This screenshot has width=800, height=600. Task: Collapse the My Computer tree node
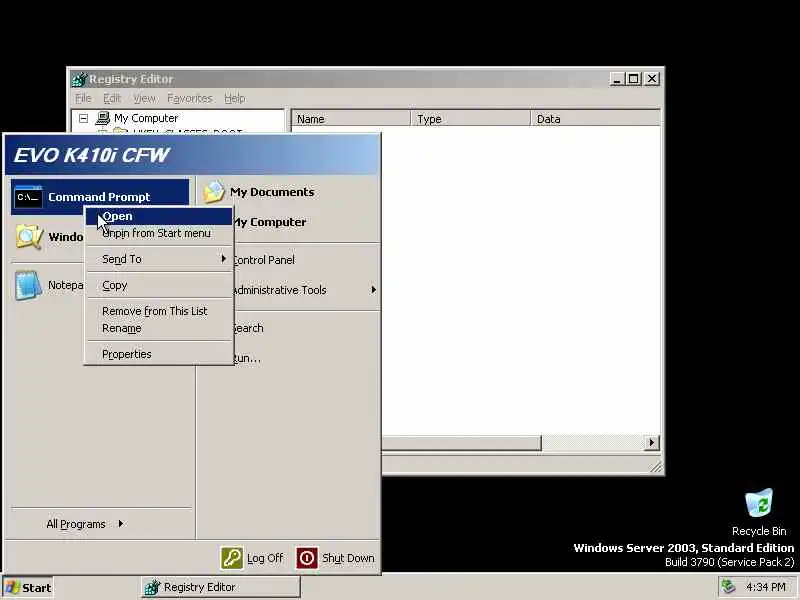click(84, 118)
